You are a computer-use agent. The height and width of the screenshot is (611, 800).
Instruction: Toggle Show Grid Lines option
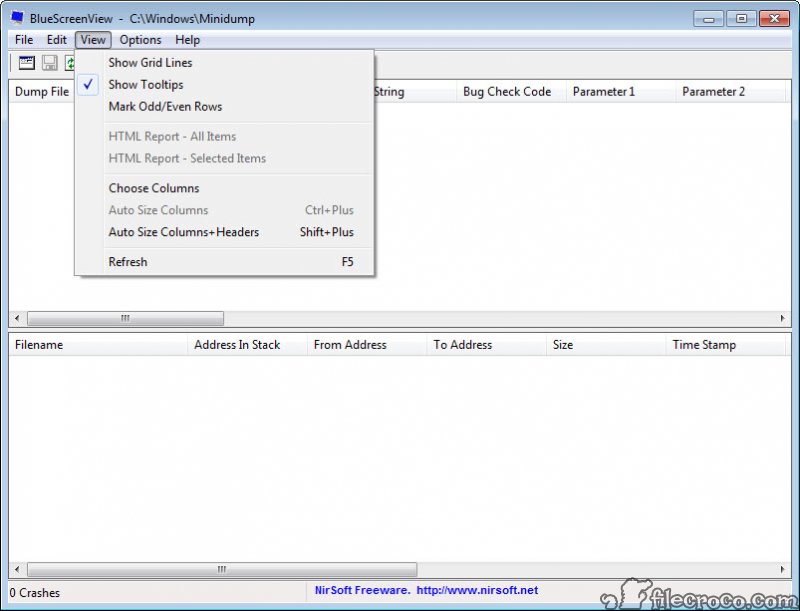(224, 63)
